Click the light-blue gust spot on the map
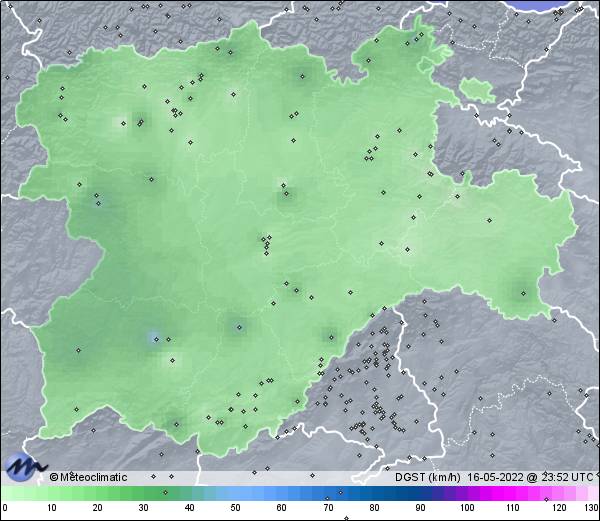Screen dimensions: 600x521 [x=154, y=338]
